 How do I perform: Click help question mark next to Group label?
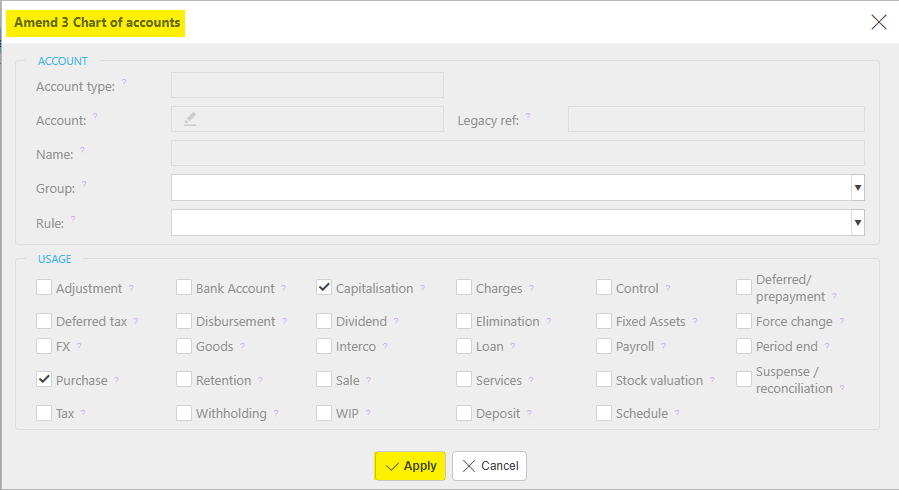click(84, 184)
